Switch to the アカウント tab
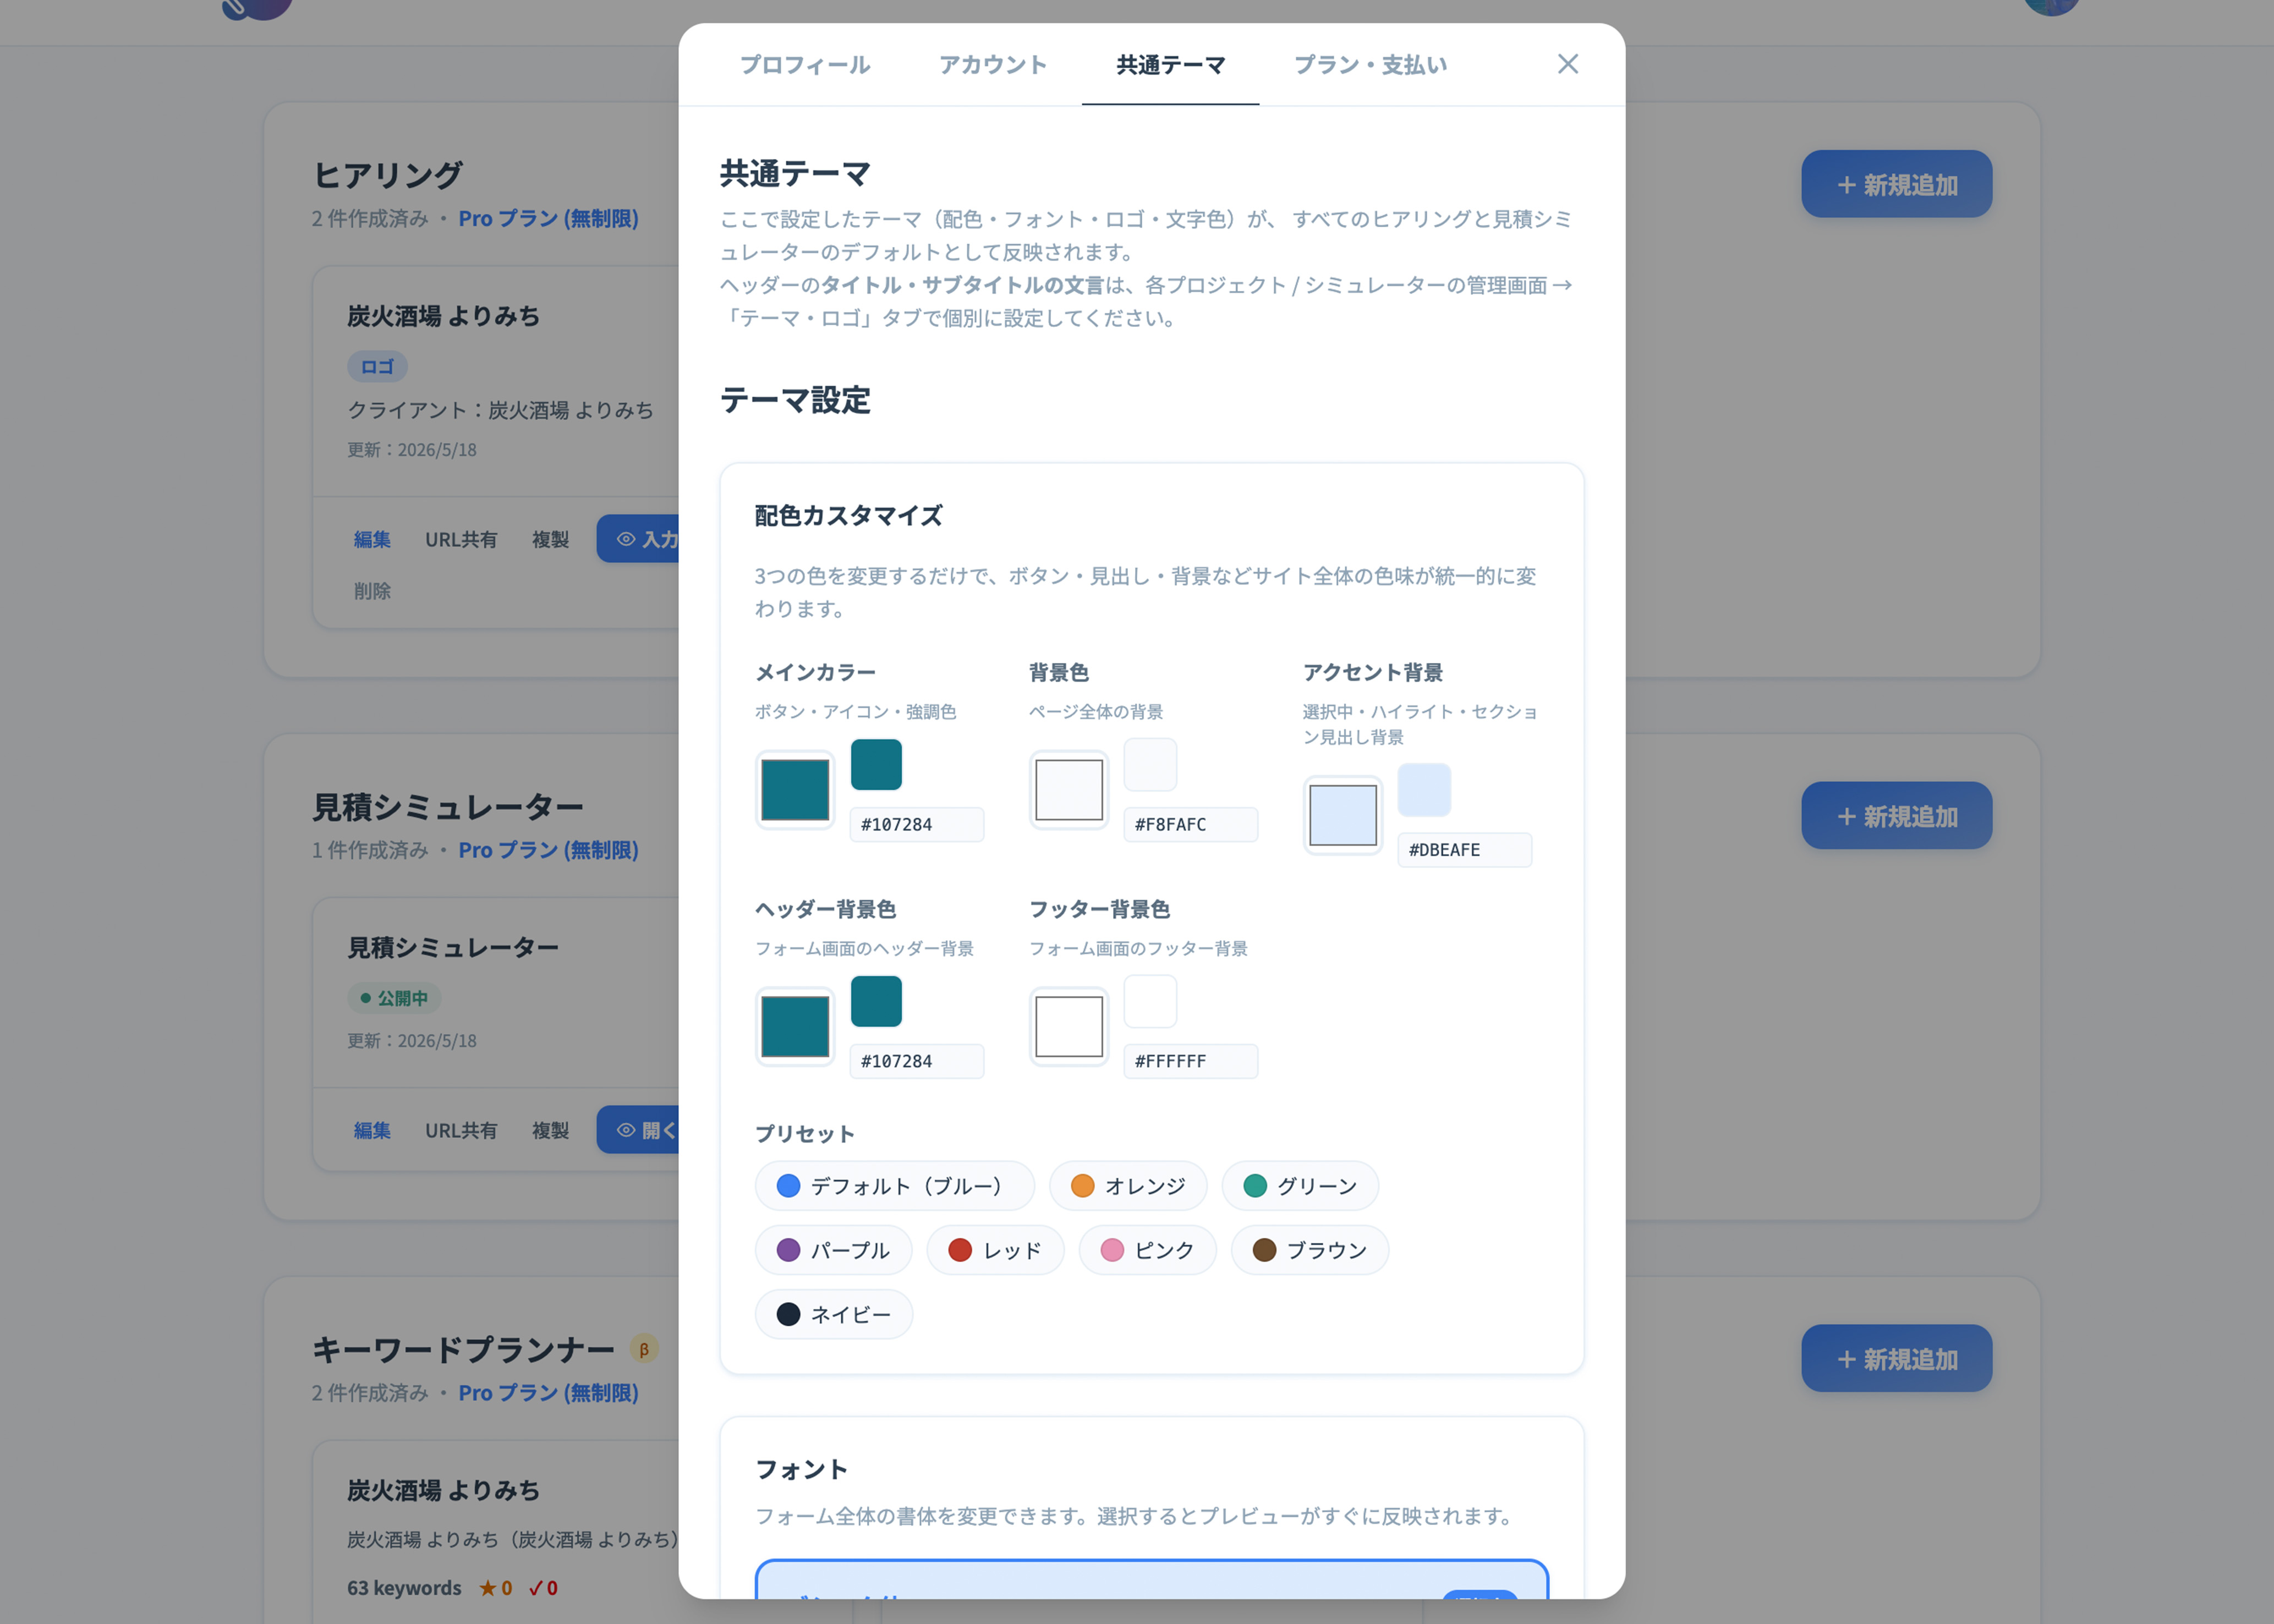 tap(992, 65)
